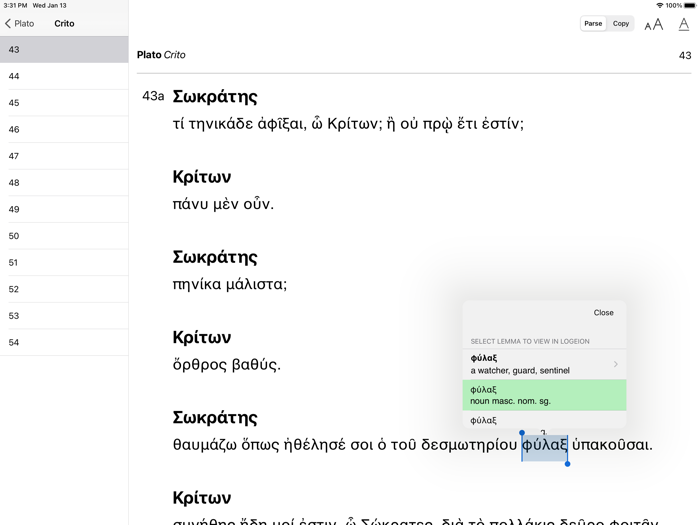Screen dimensions: 700x525
Task: Go back to the Plato list
Action: point(19,24)
